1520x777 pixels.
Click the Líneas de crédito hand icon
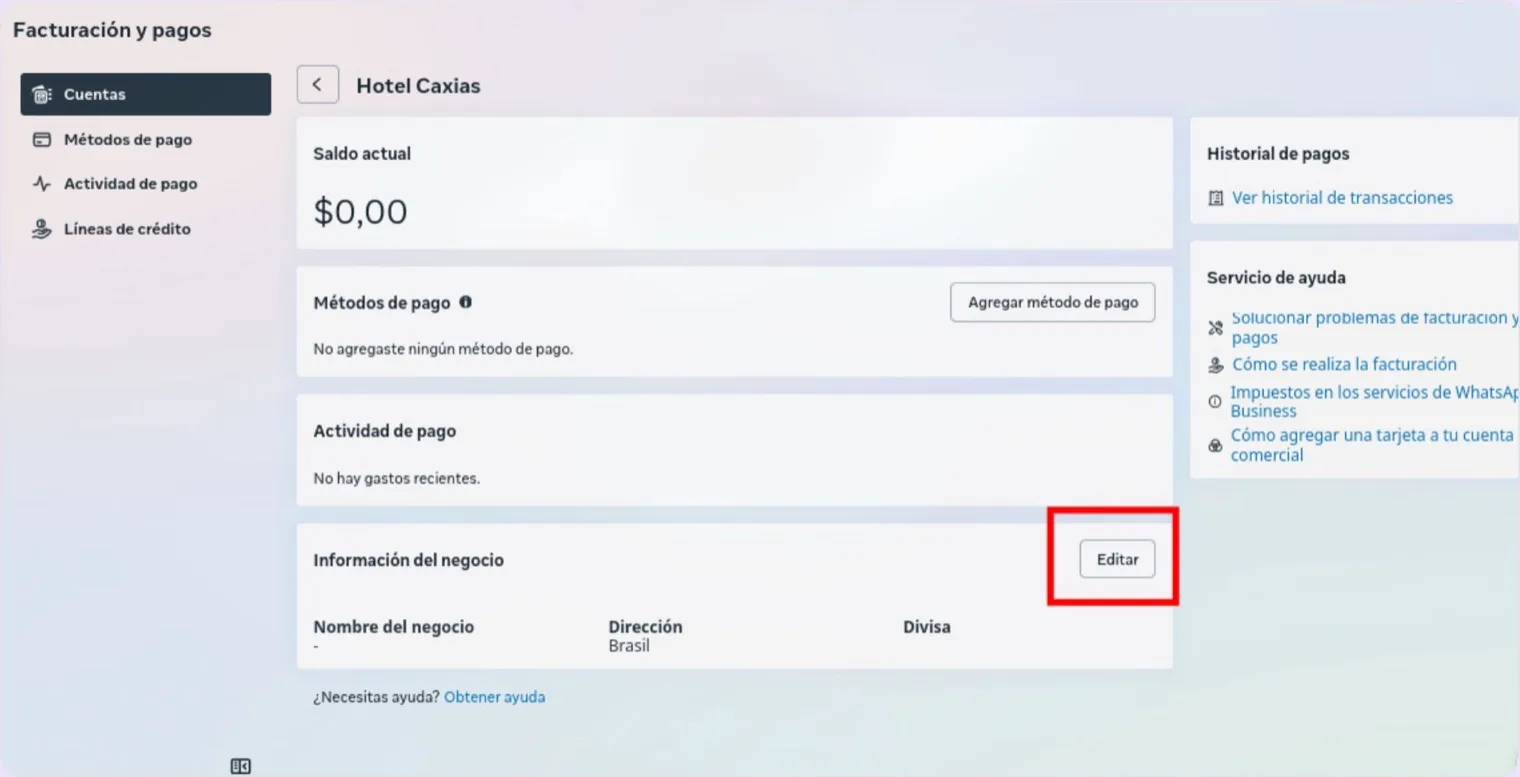coord(41,229)
